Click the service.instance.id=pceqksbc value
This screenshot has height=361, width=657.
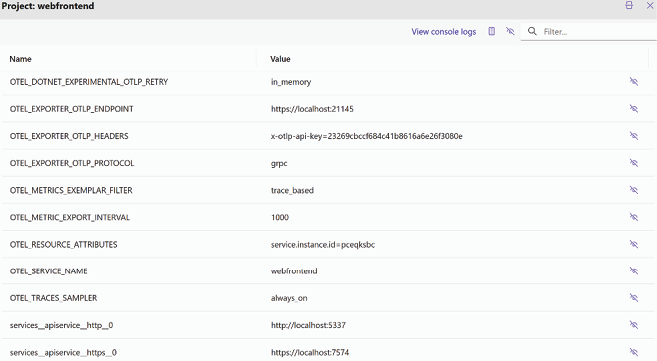click(x=323, y=244)
